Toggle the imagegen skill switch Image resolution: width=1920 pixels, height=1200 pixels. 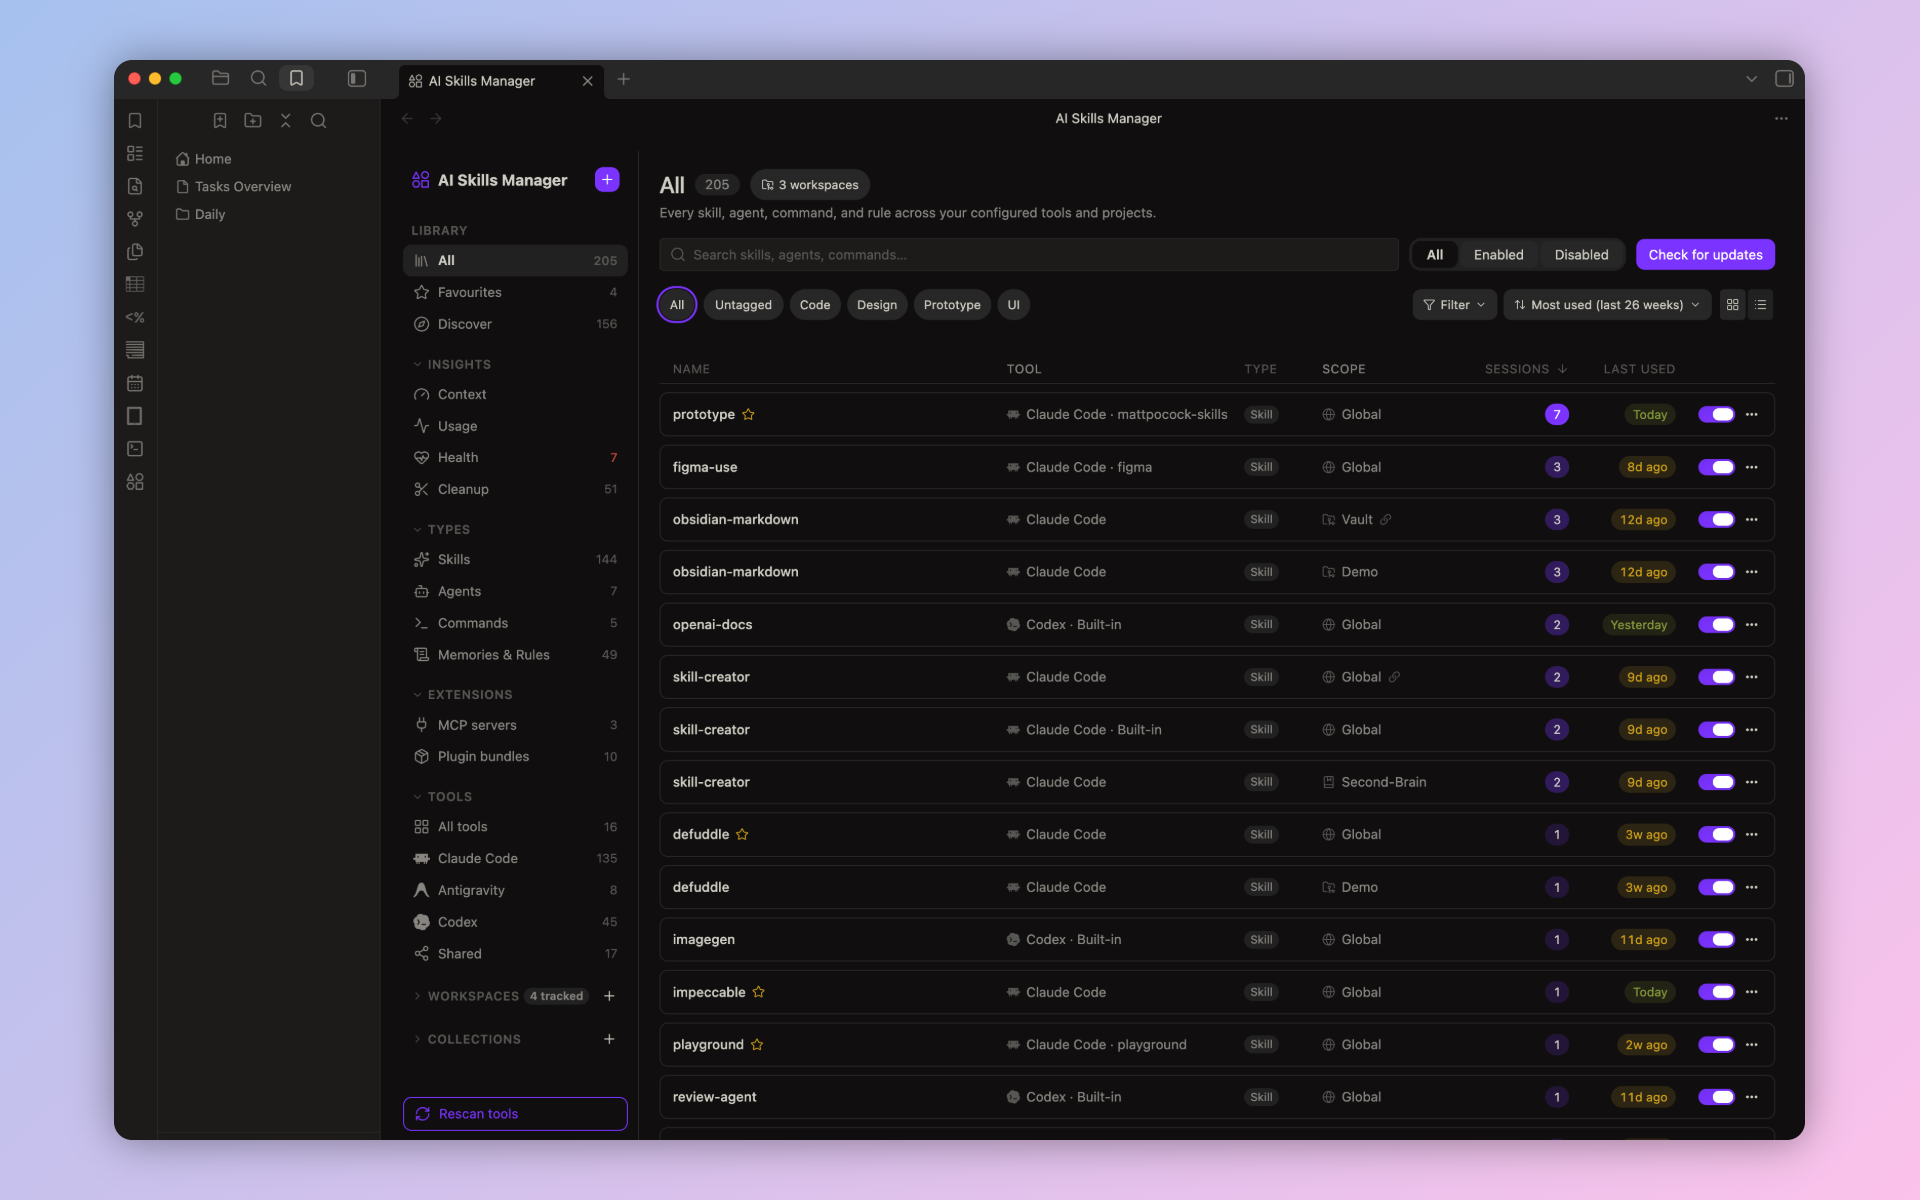click(1716, 939)
